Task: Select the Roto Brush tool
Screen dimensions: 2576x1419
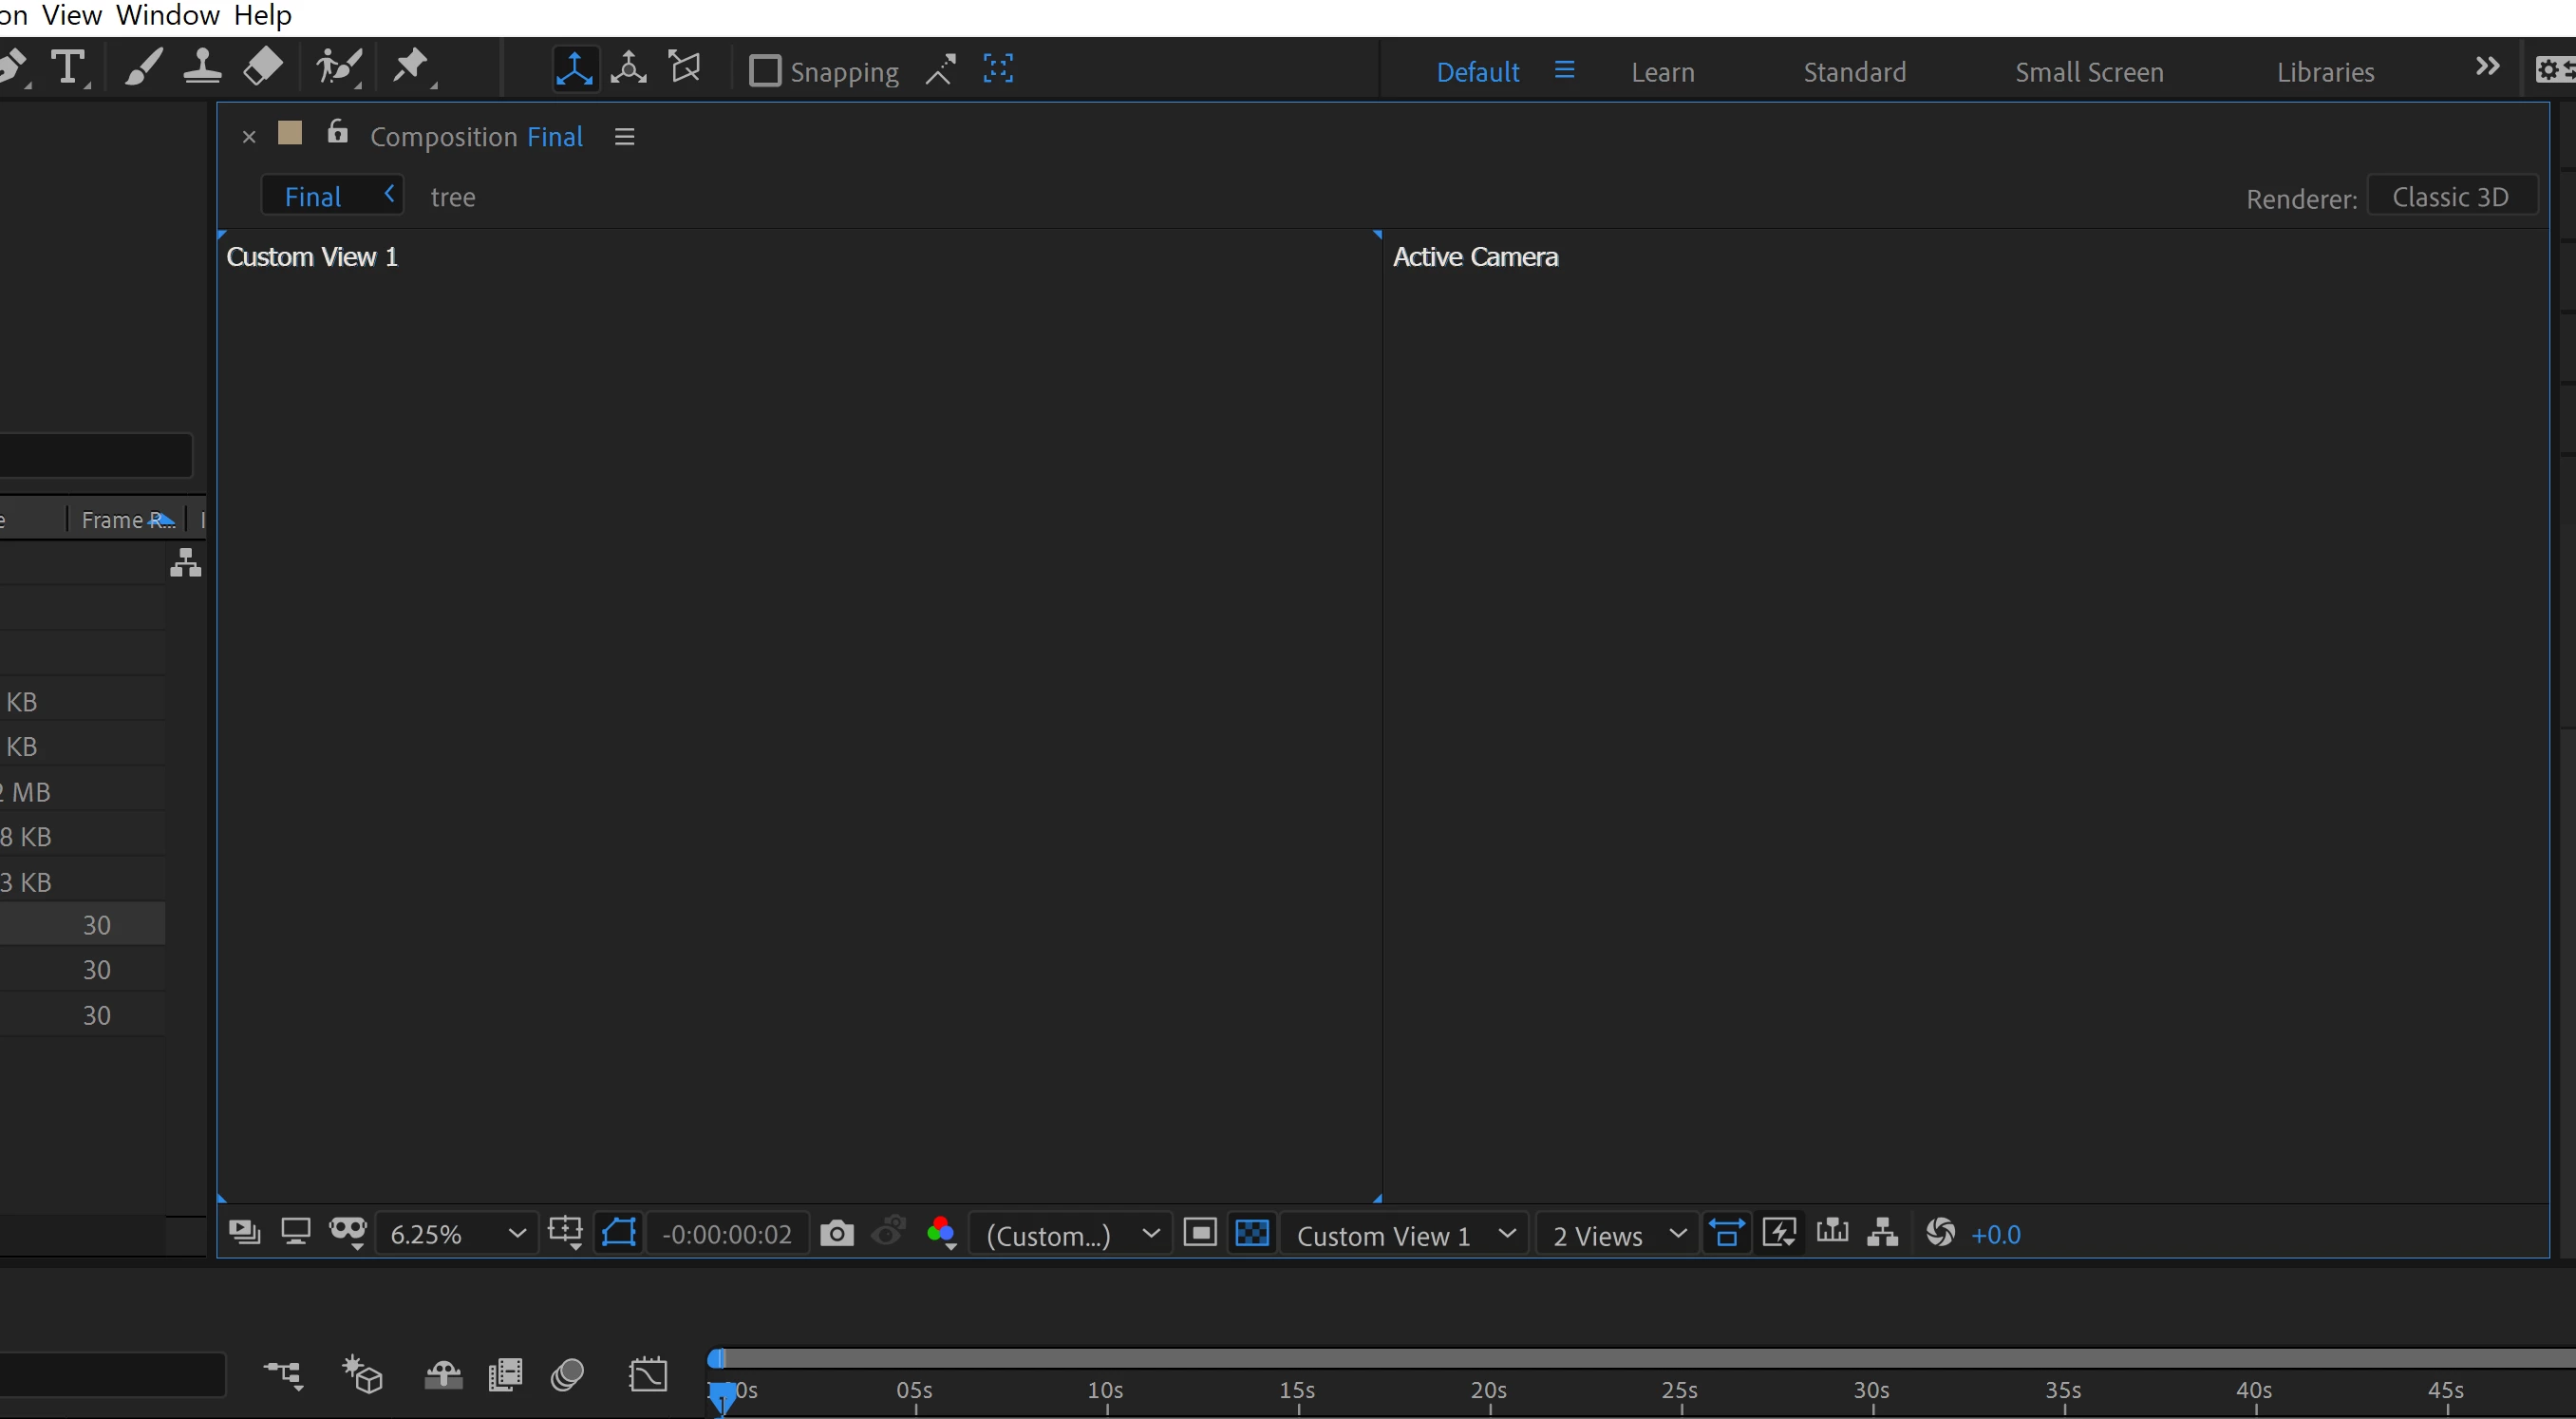Action: [x=338, y=68]
